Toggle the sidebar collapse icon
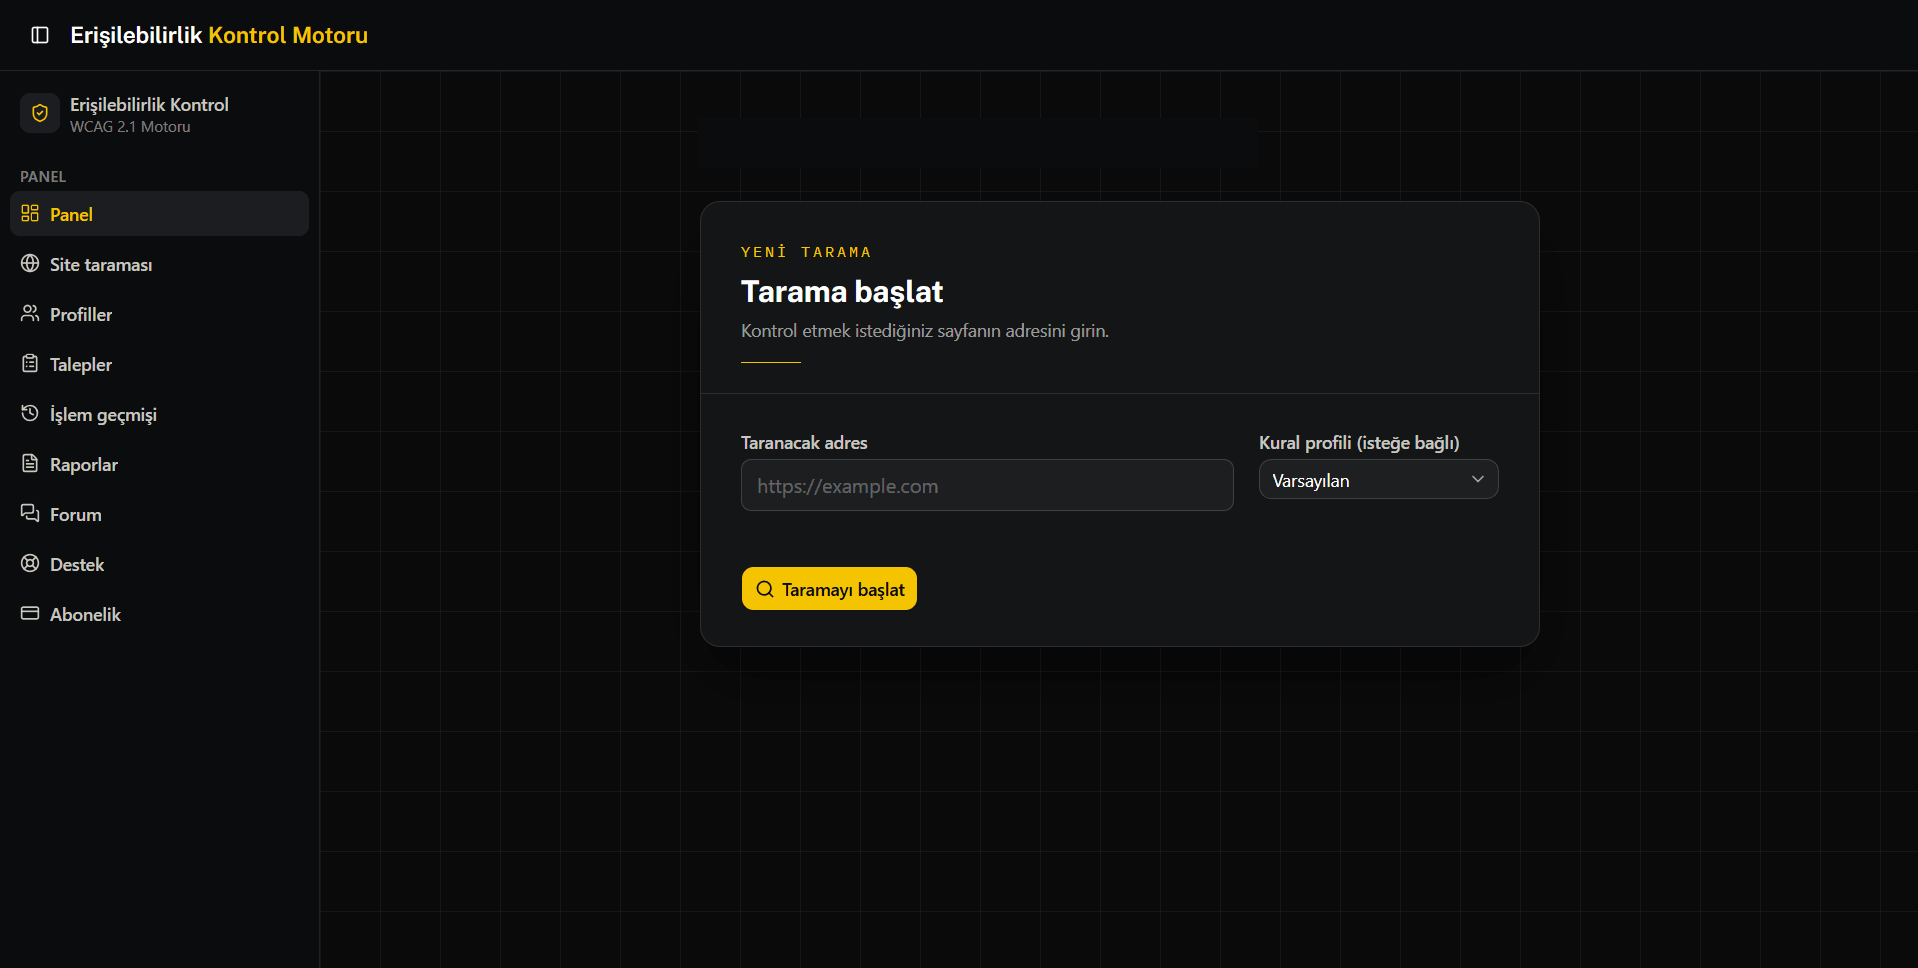1918x968 pixels. pos(40,35)
